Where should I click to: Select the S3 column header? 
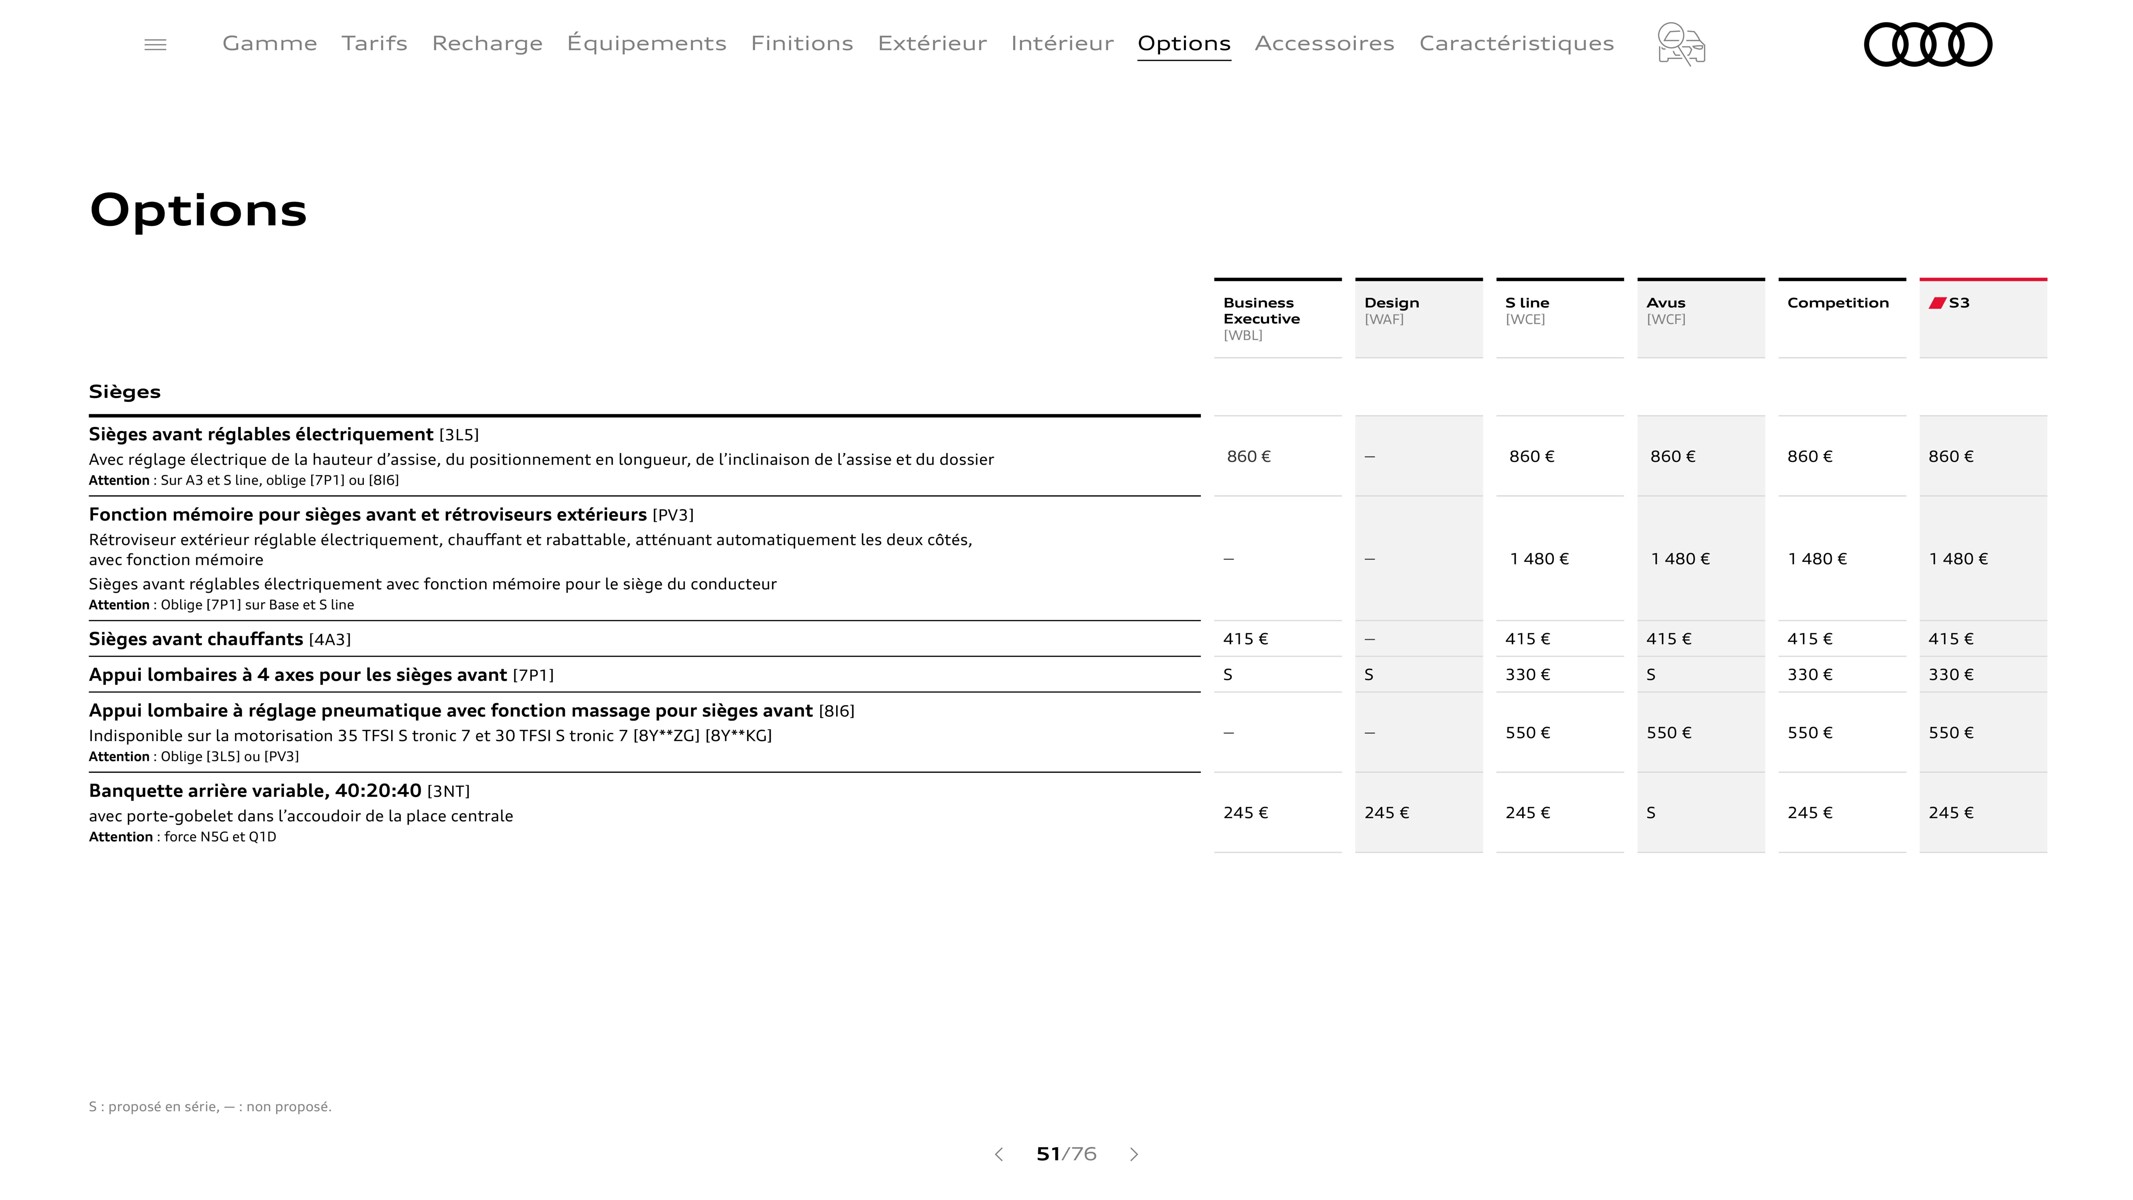pos(1983,318)
